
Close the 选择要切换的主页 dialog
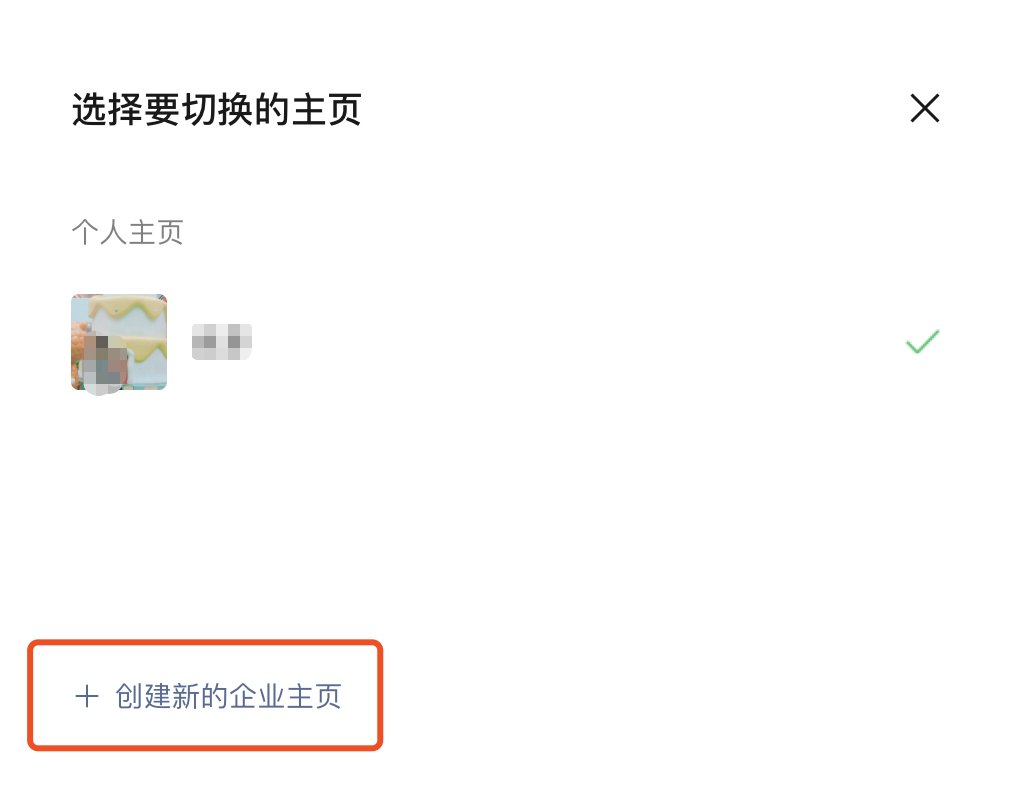coord(924,108)
